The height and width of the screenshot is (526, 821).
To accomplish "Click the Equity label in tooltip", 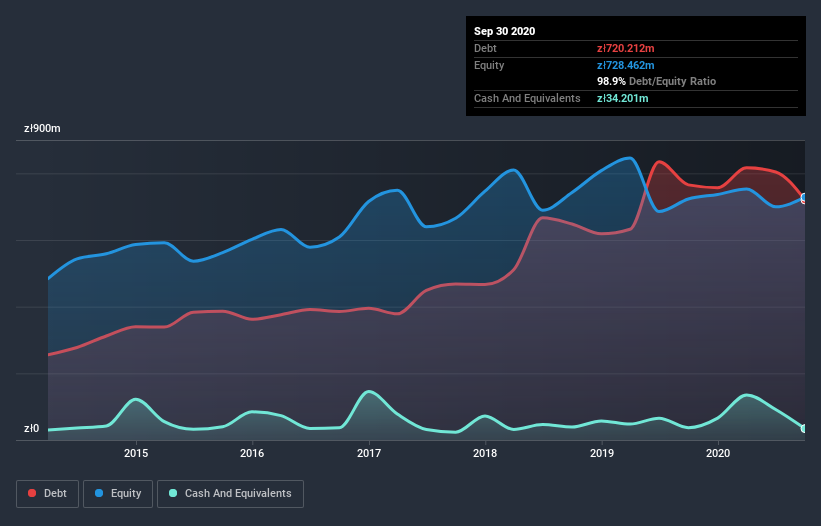I will click(x=489, y=65).
